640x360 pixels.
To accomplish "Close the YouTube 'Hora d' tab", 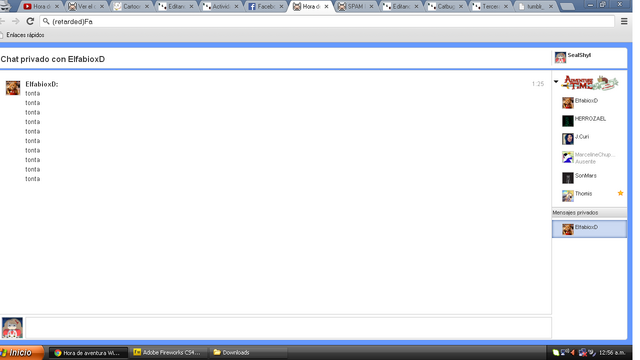I will [x=57, y=7].
